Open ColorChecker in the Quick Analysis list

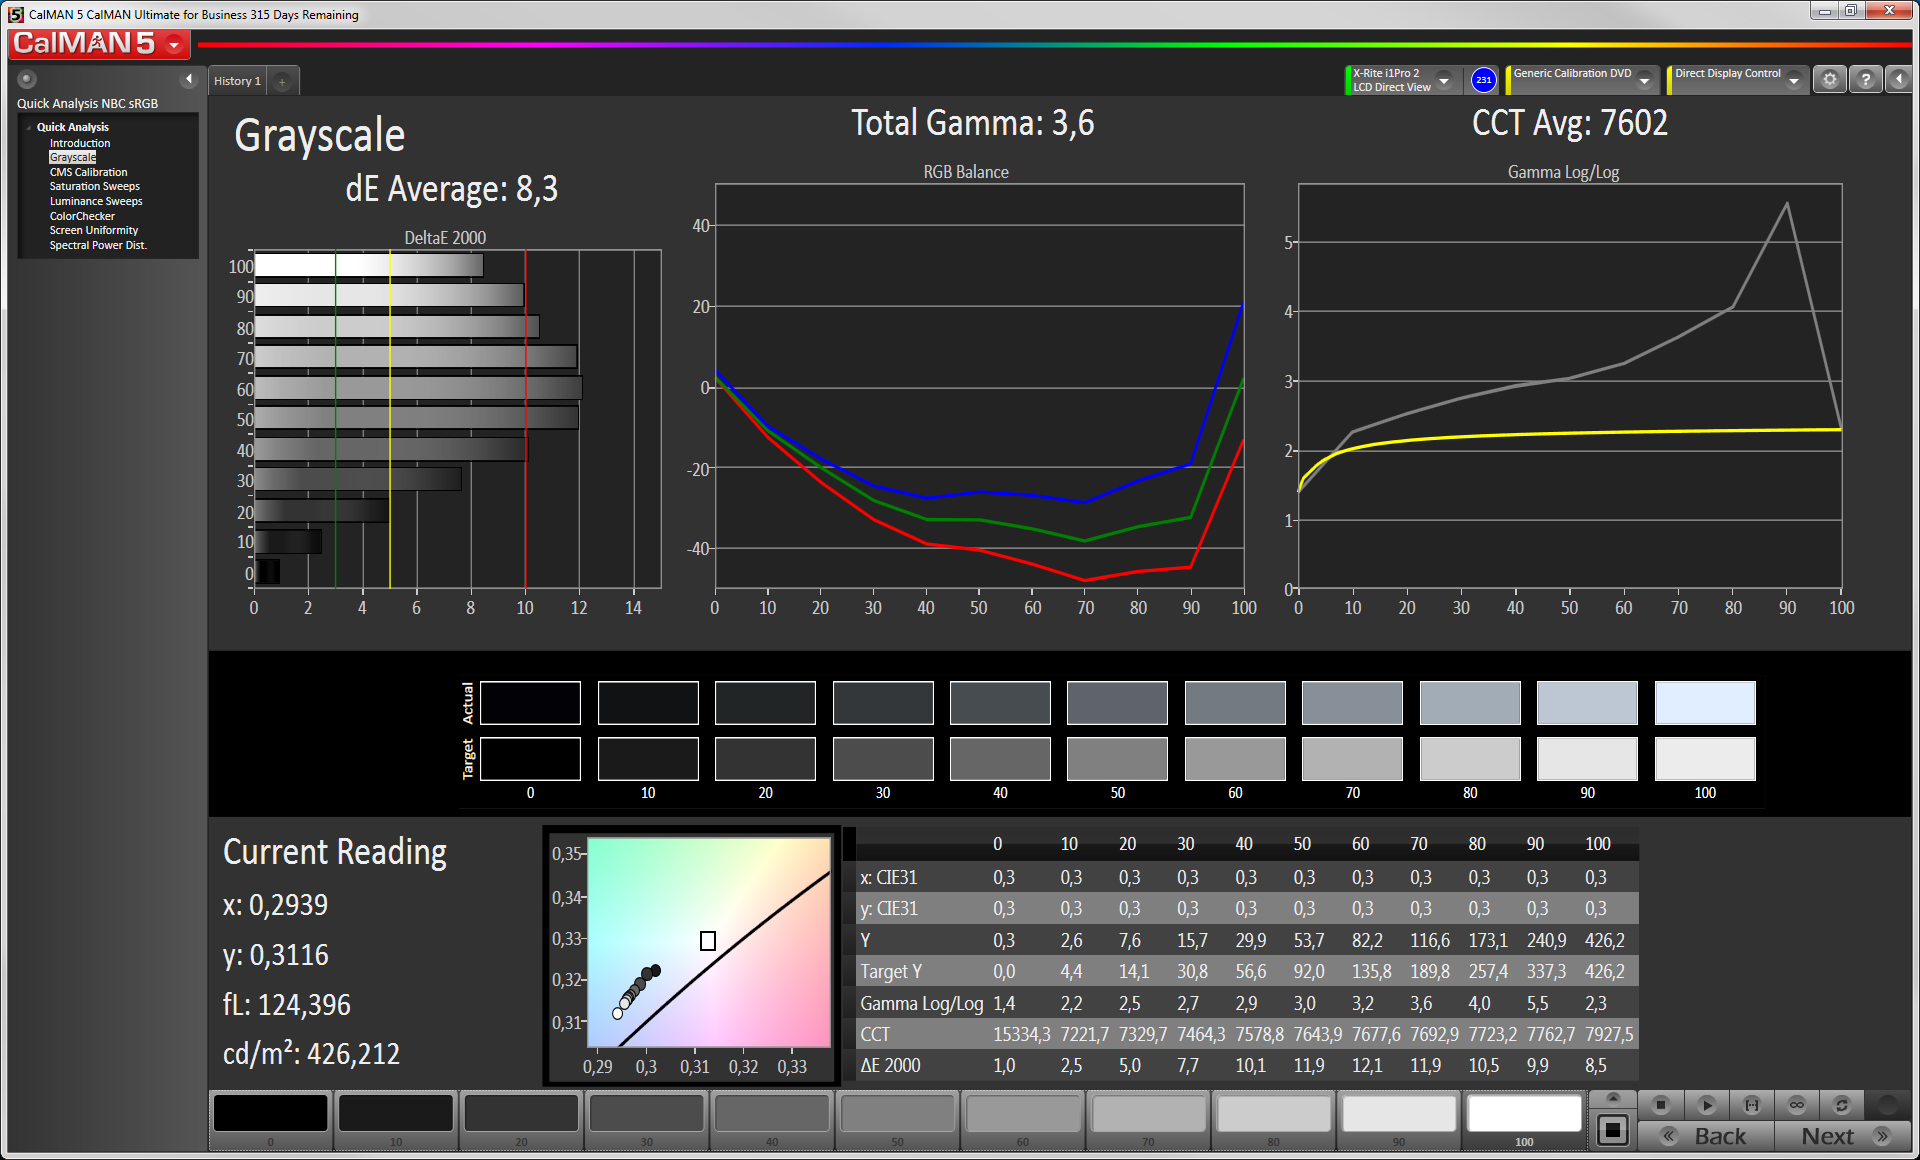pos(82,216)
